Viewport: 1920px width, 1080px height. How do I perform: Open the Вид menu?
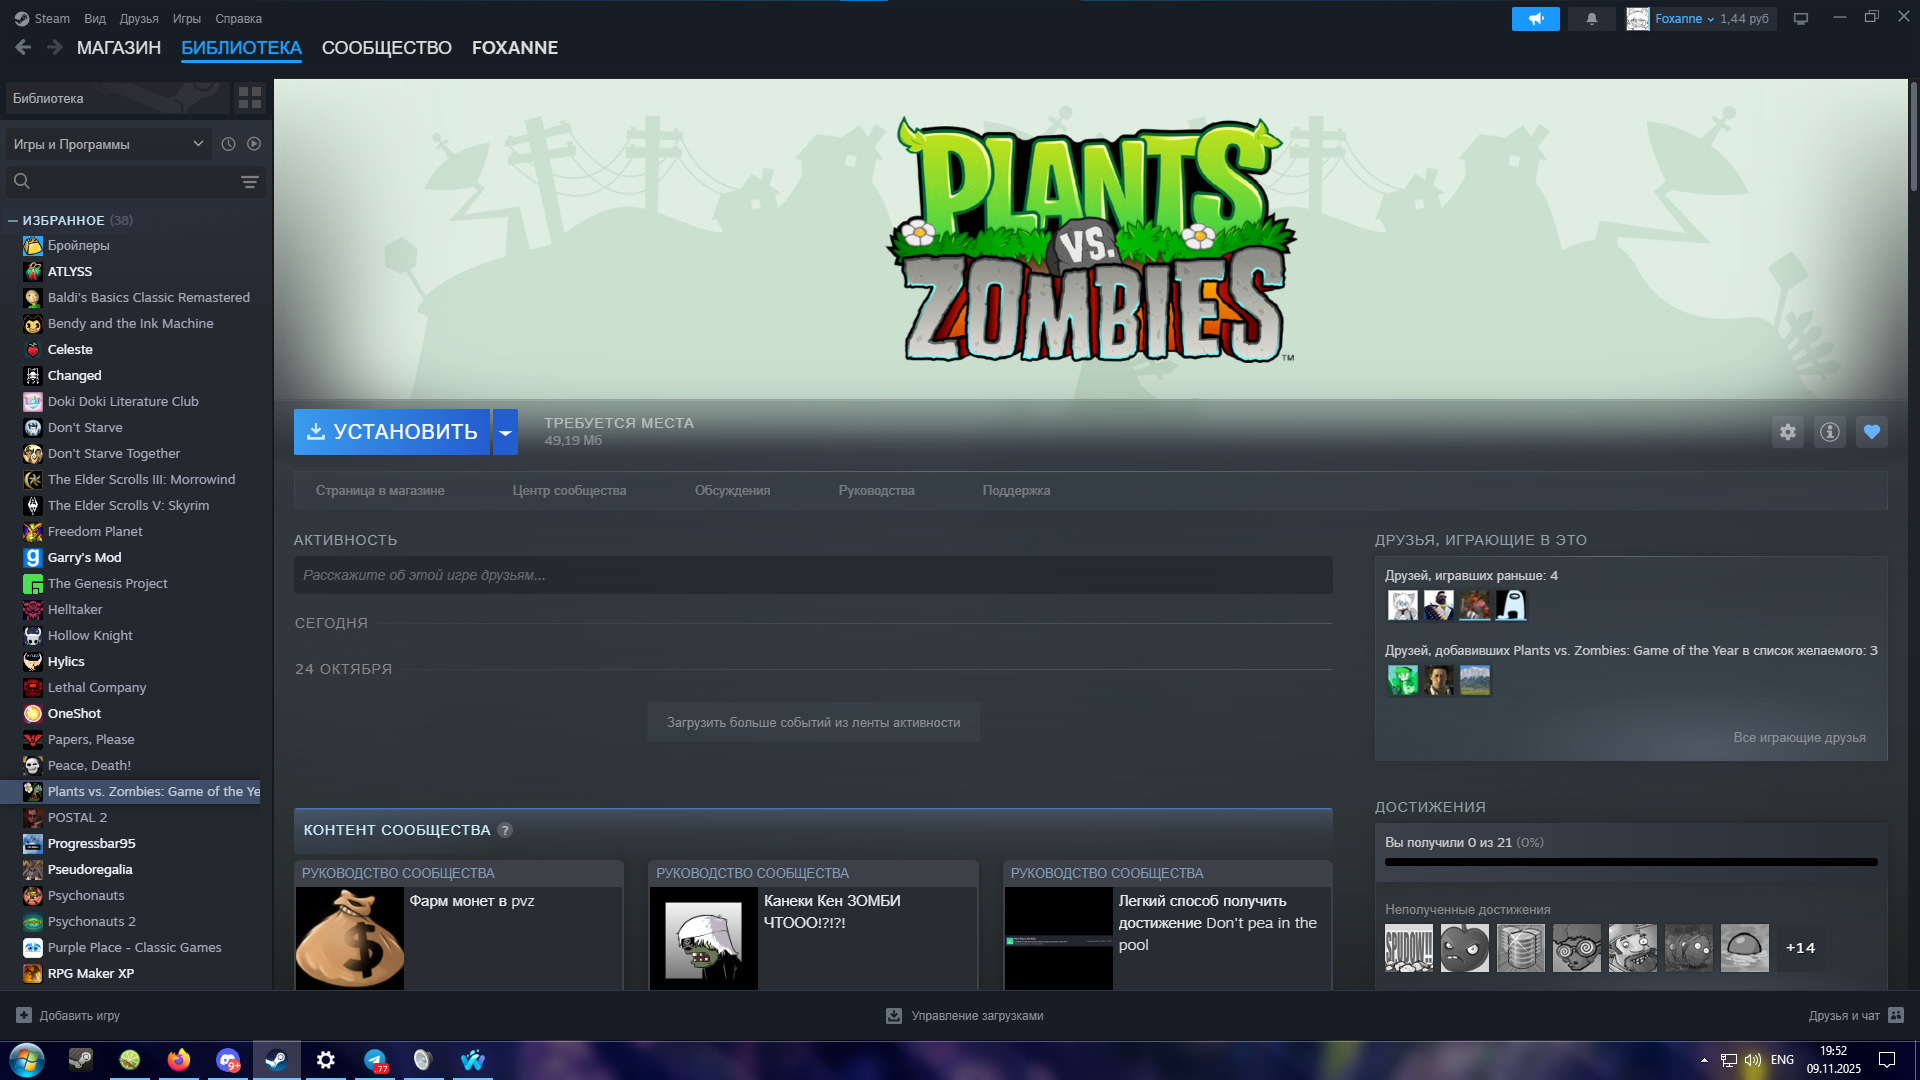(95, 19)
